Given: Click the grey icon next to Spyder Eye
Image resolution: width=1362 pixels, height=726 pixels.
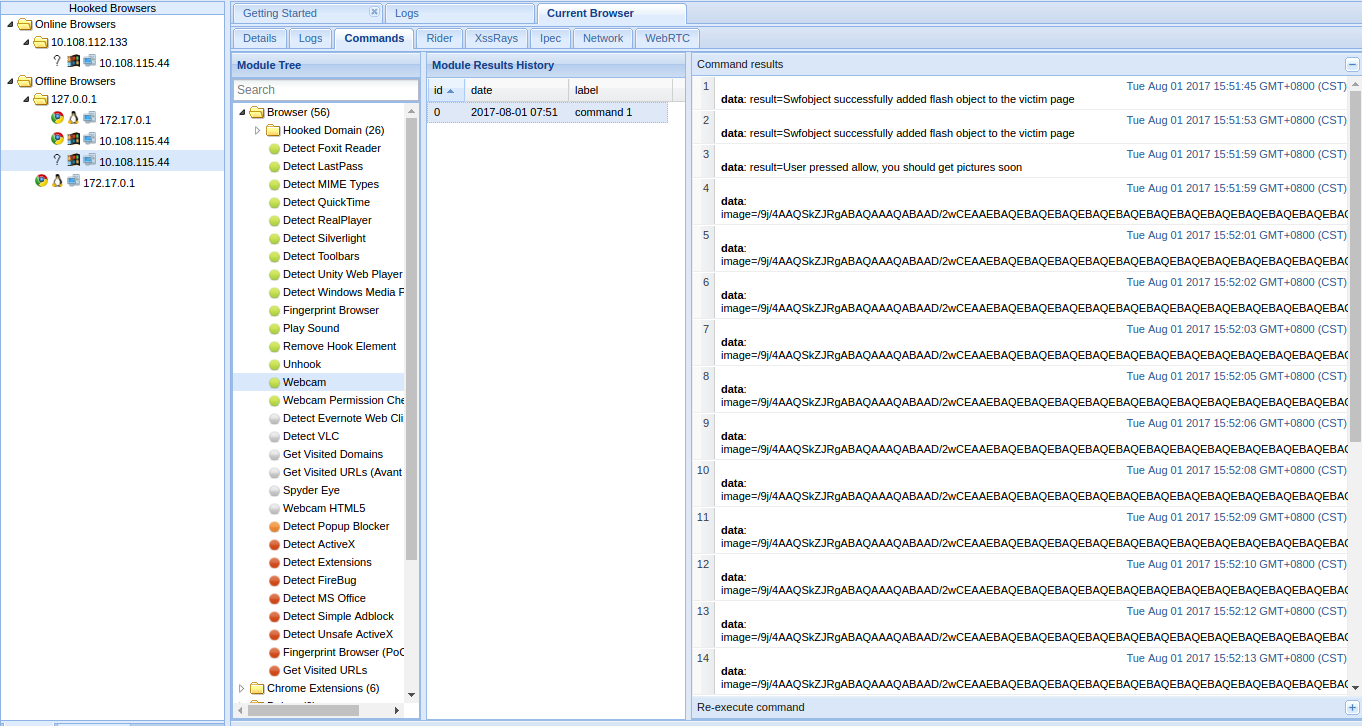Looking at the screenshot, I should click(275, 490).
